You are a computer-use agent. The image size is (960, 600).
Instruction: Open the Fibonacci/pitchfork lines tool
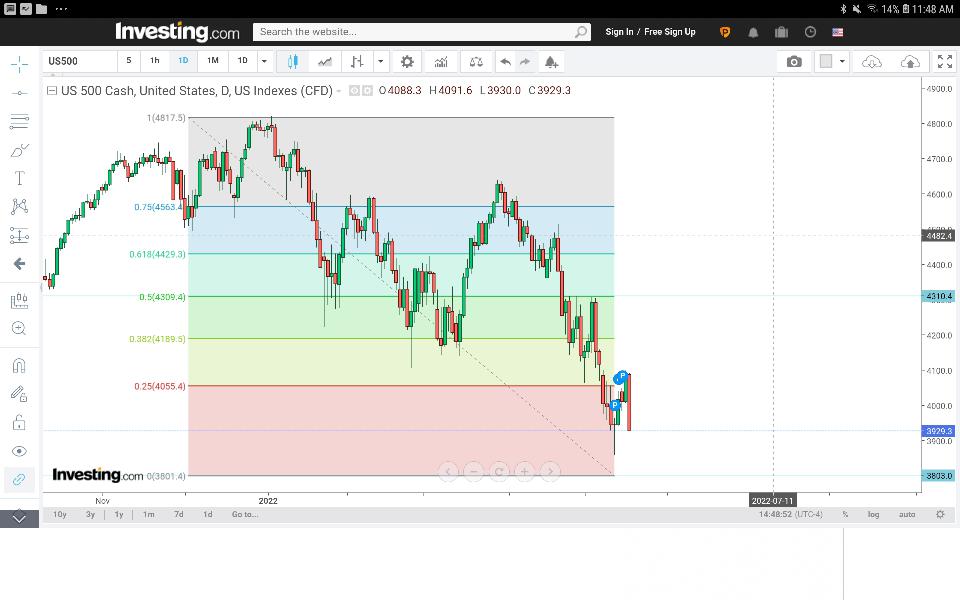click(x=19, y=121)
